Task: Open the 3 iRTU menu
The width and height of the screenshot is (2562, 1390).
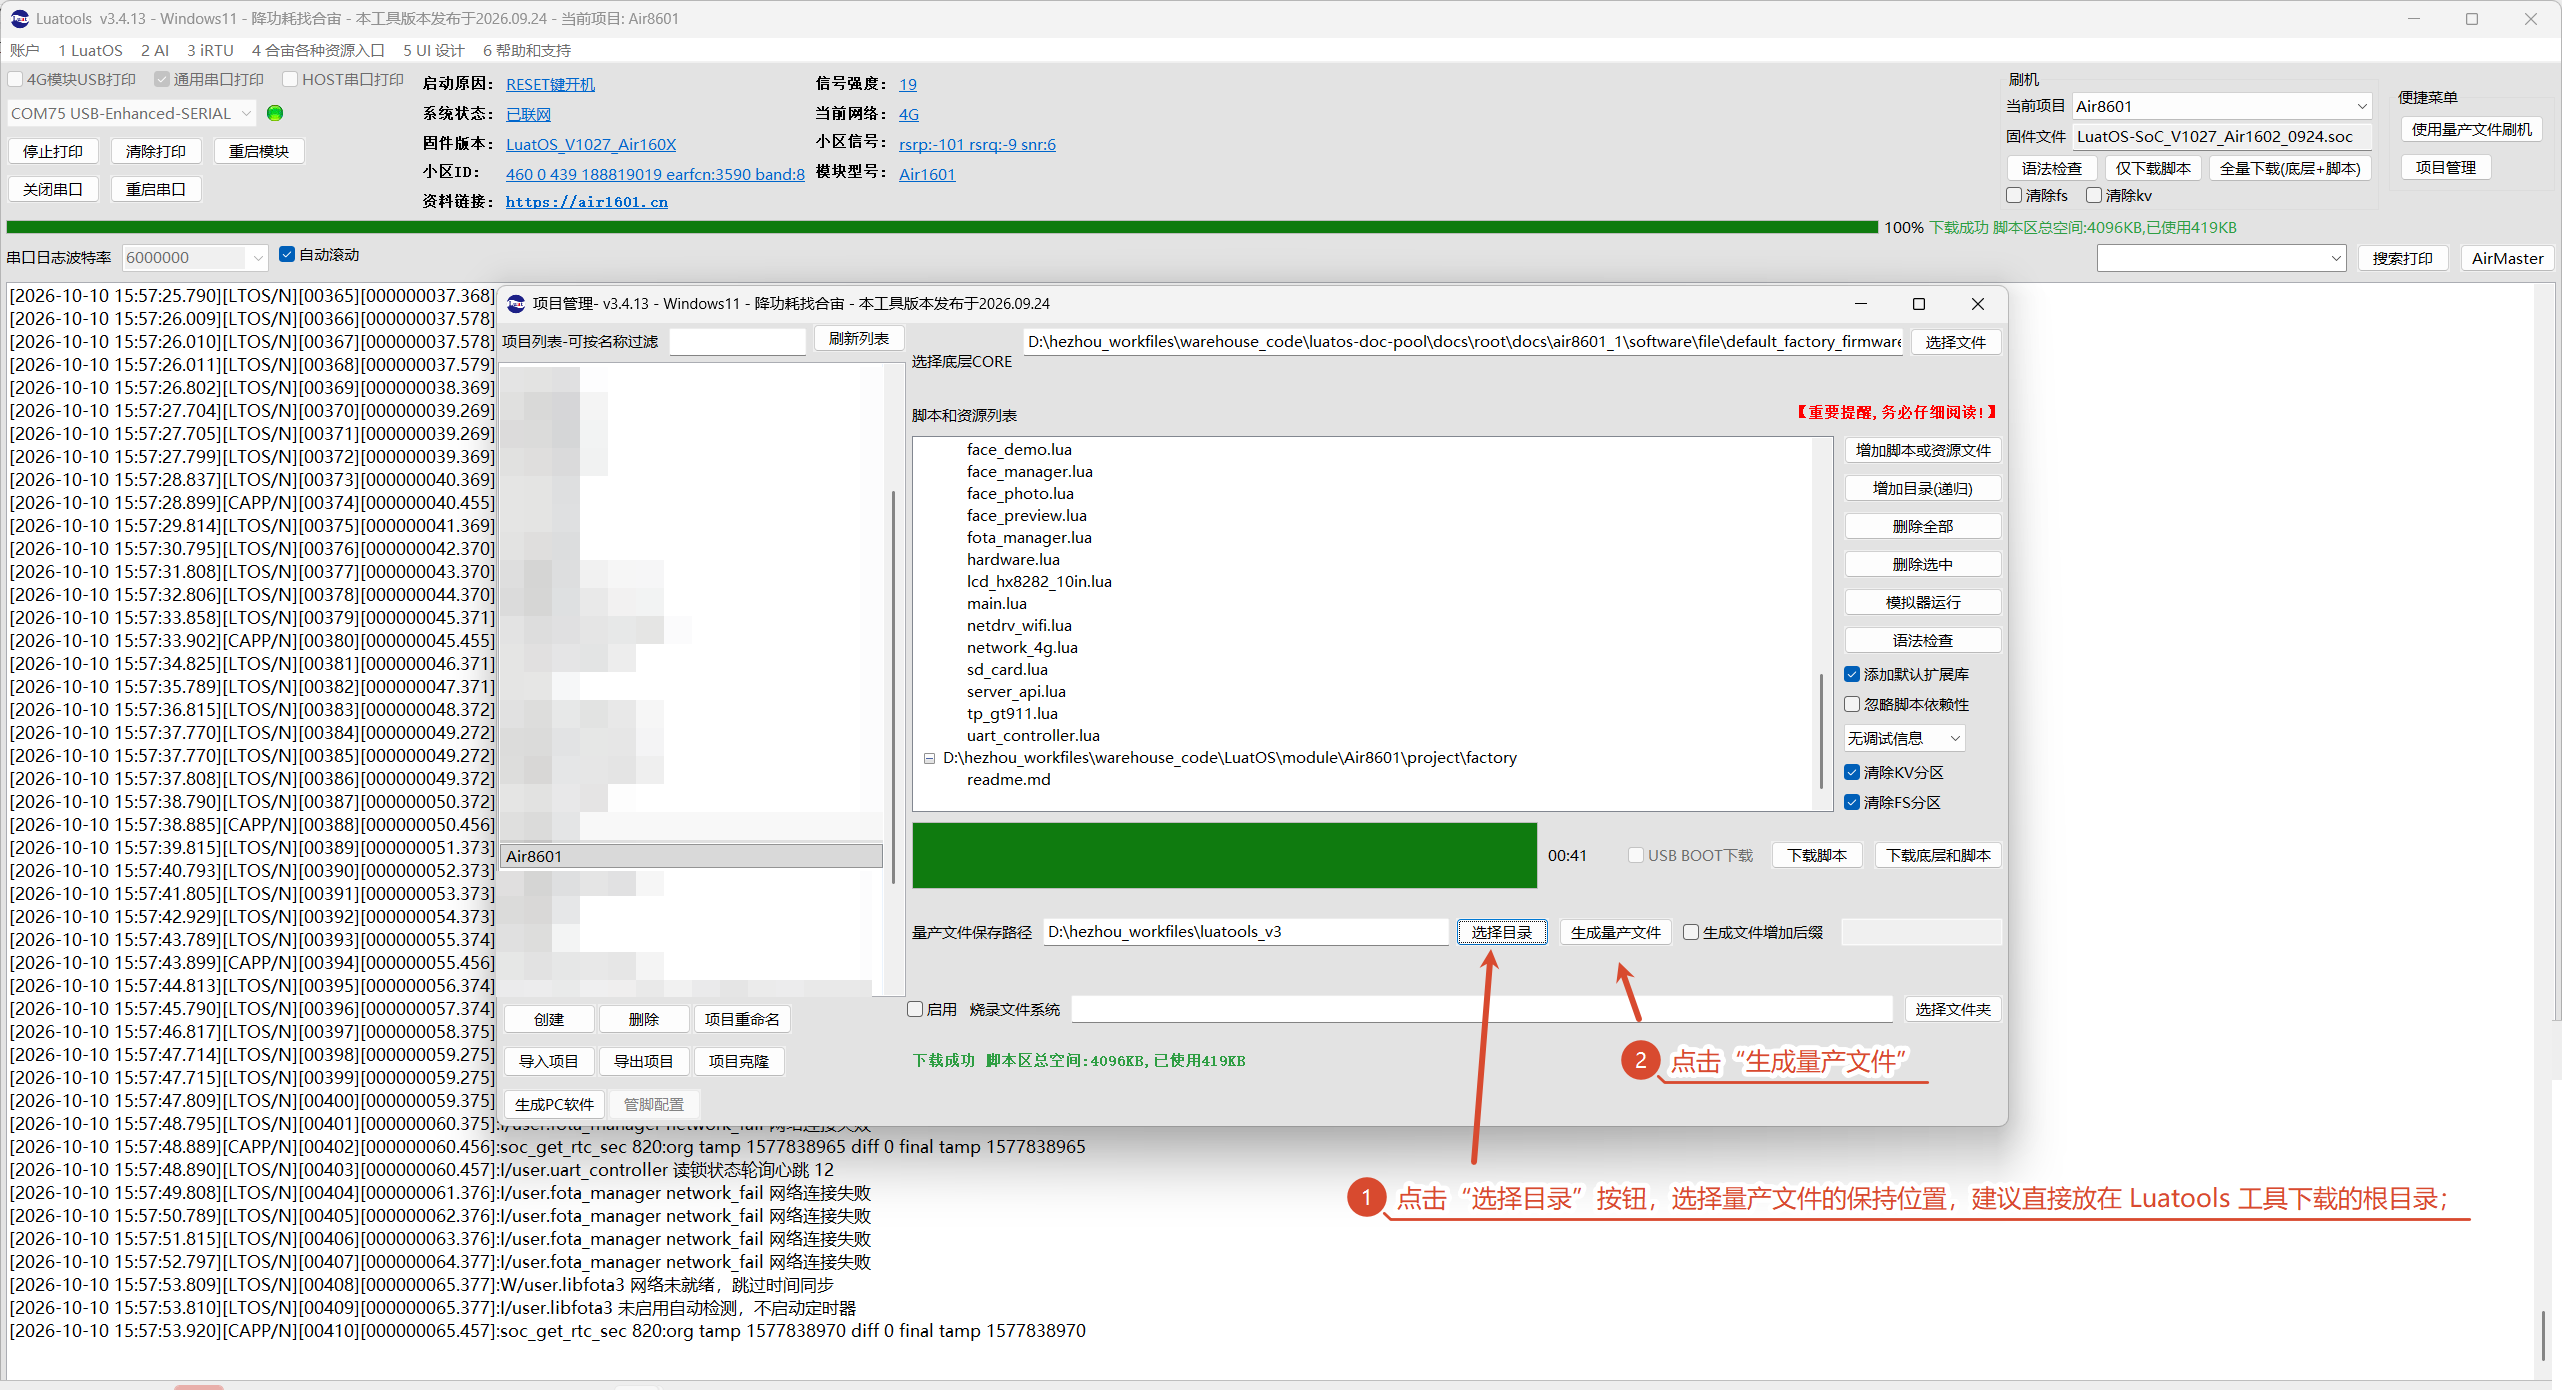Action: coord(210,50)
